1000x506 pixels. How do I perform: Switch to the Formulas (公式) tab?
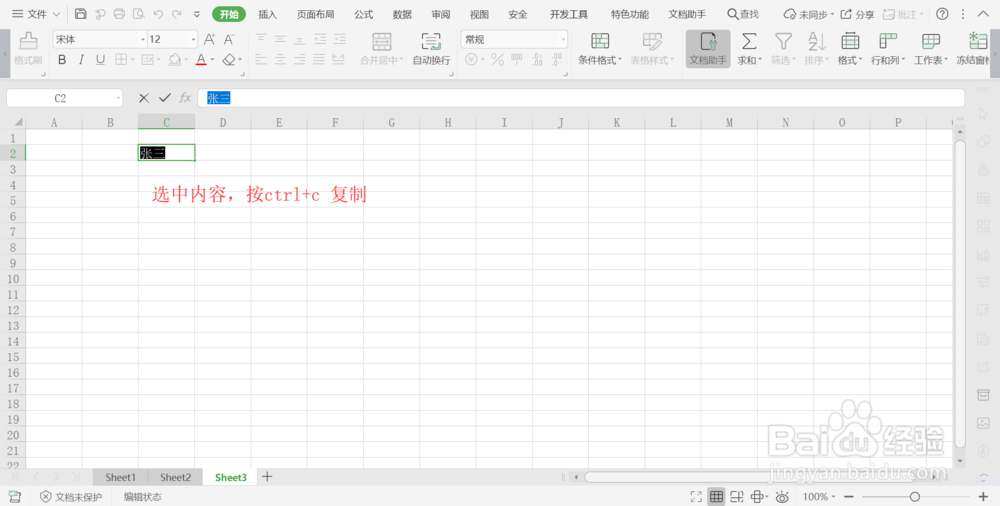click(x=364, y=14)
